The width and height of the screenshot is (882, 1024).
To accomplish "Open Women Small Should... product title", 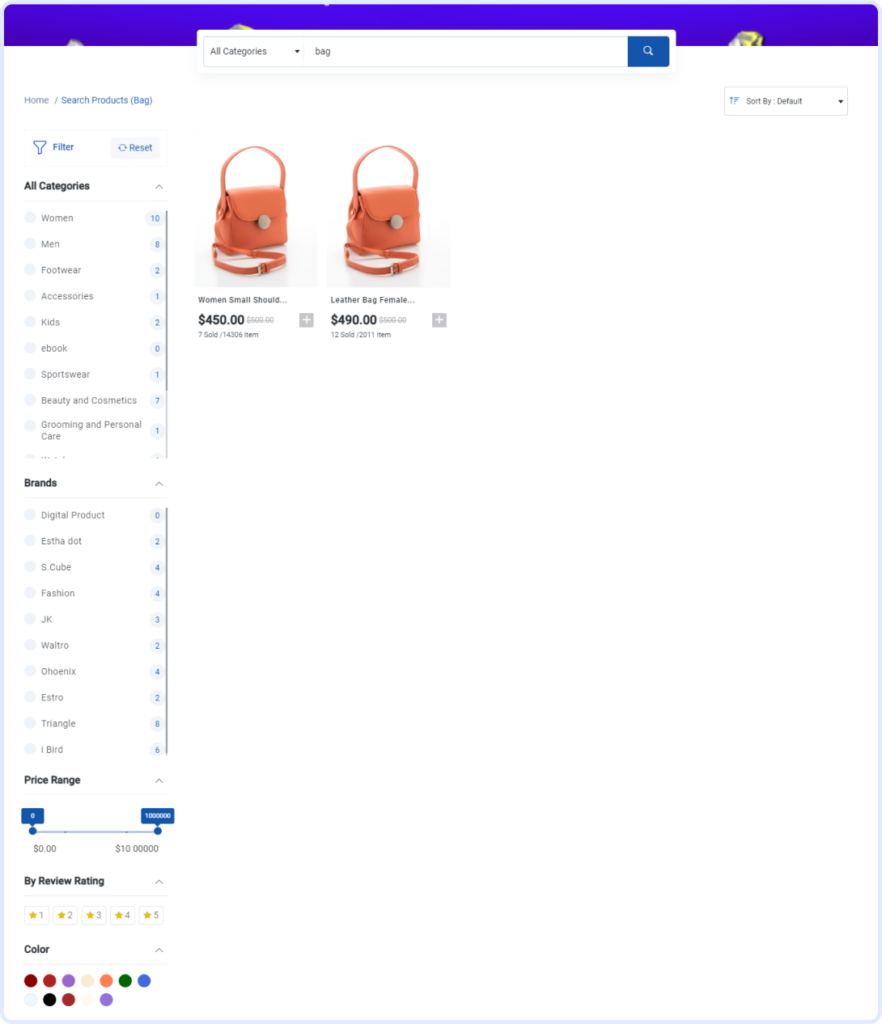I will pyautogui.click(x=242, y=300).
